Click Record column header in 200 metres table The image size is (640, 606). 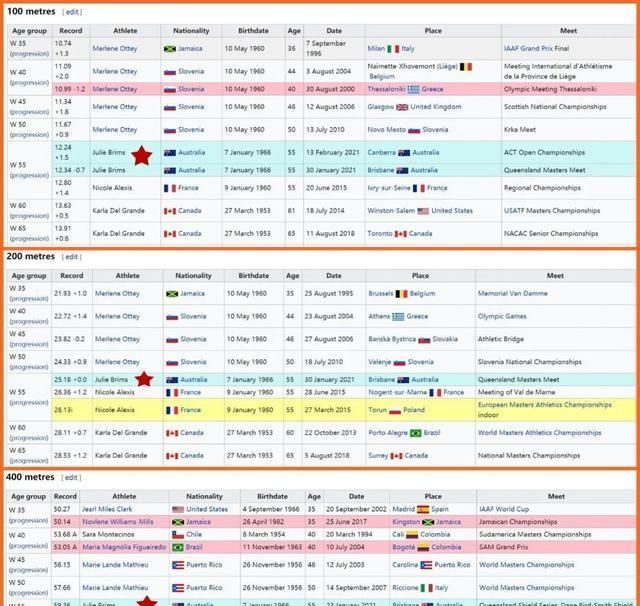pyautogui.click(x=72, y=276)
